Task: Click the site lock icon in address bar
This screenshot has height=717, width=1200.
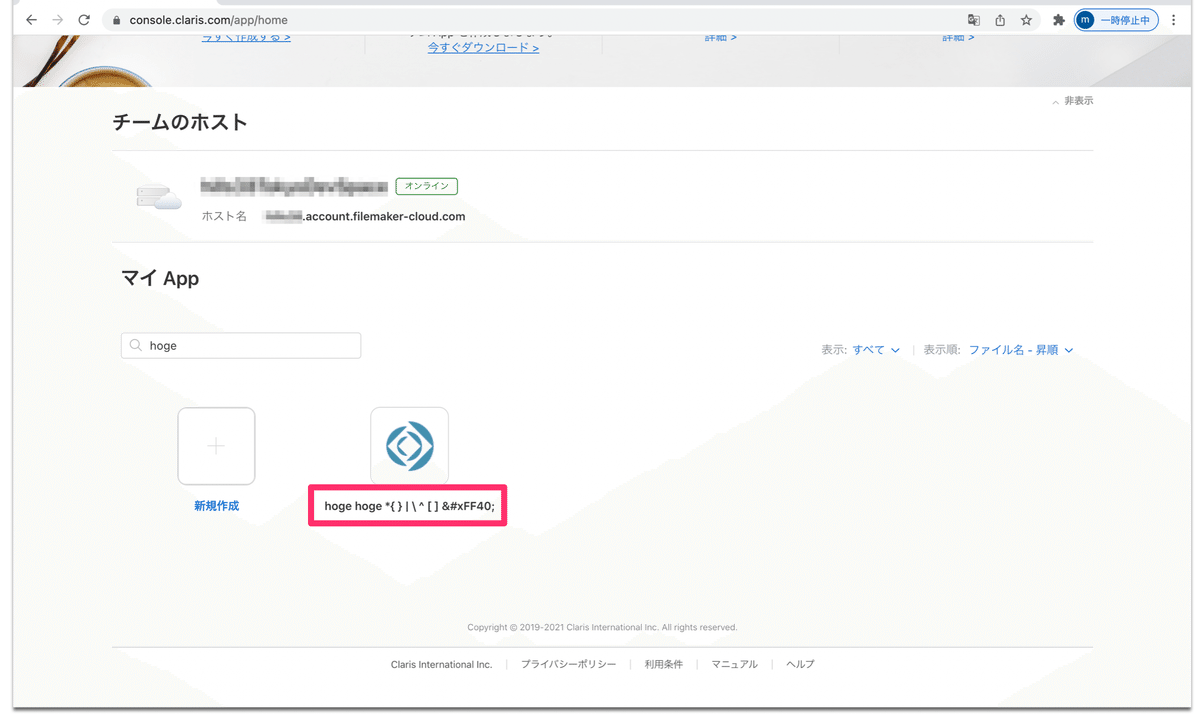Action: coord(117,19)
